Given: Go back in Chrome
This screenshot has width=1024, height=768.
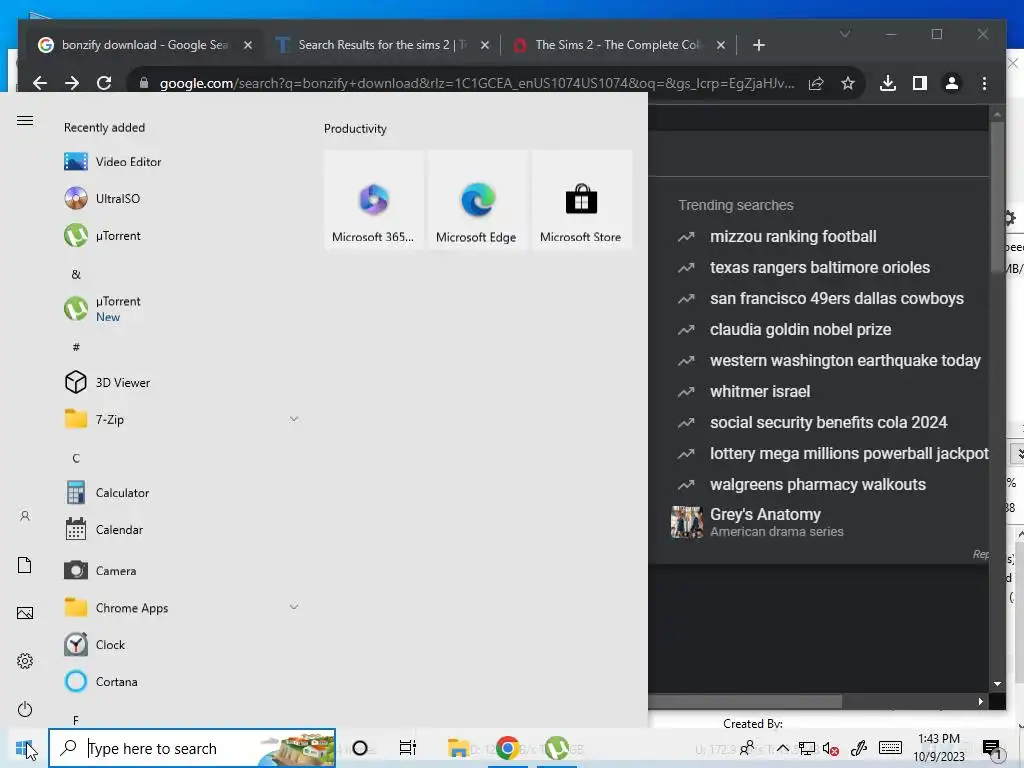Looking at the screenshot, I should [40, 83].
